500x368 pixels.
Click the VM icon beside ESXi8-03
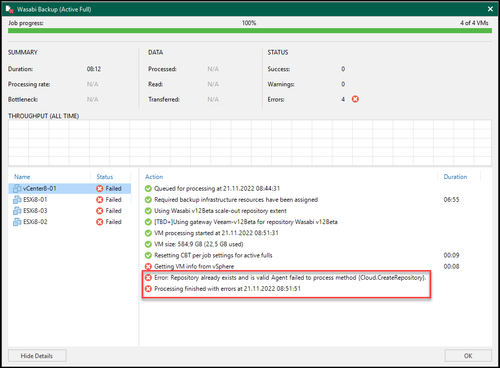point(17,211)
